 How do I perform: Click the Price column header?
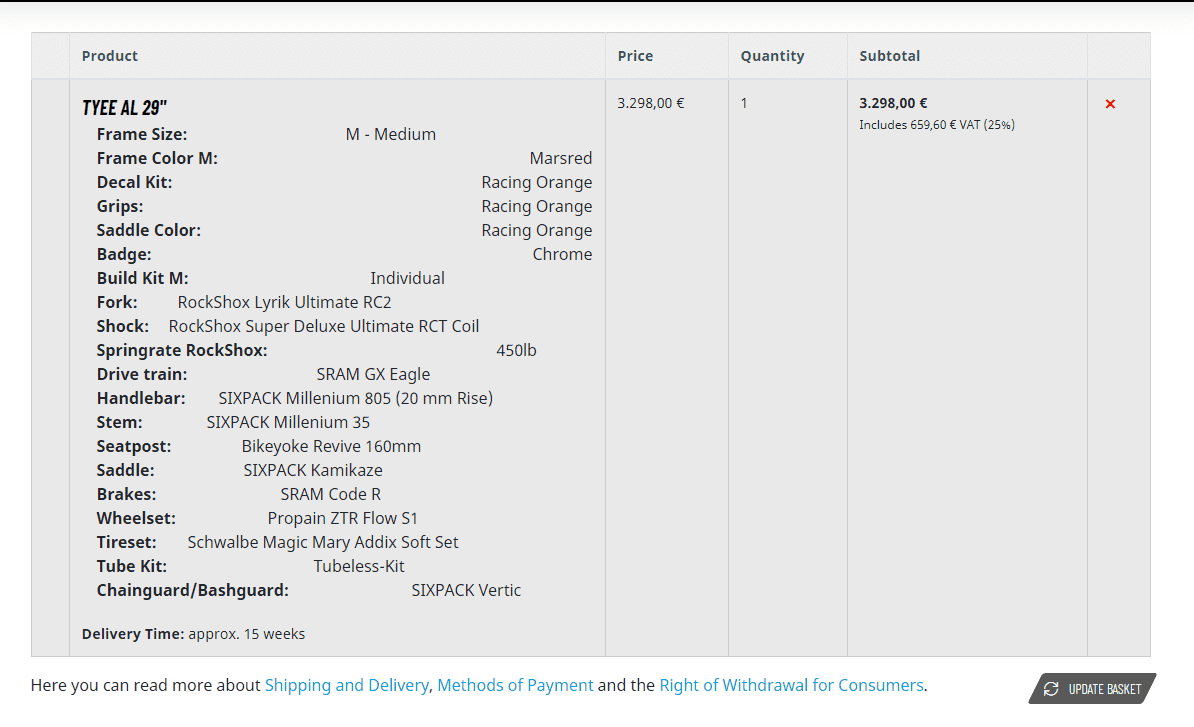pyautogui.click(x=635, y=56)
